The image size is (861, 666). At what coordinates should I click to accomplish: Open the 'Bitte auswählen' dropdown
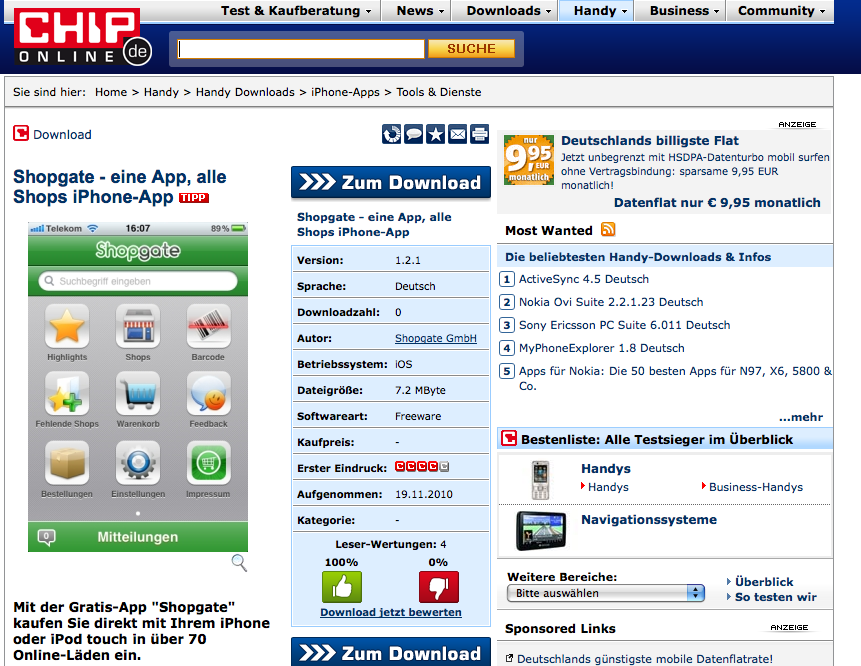[x=607, y=593]
